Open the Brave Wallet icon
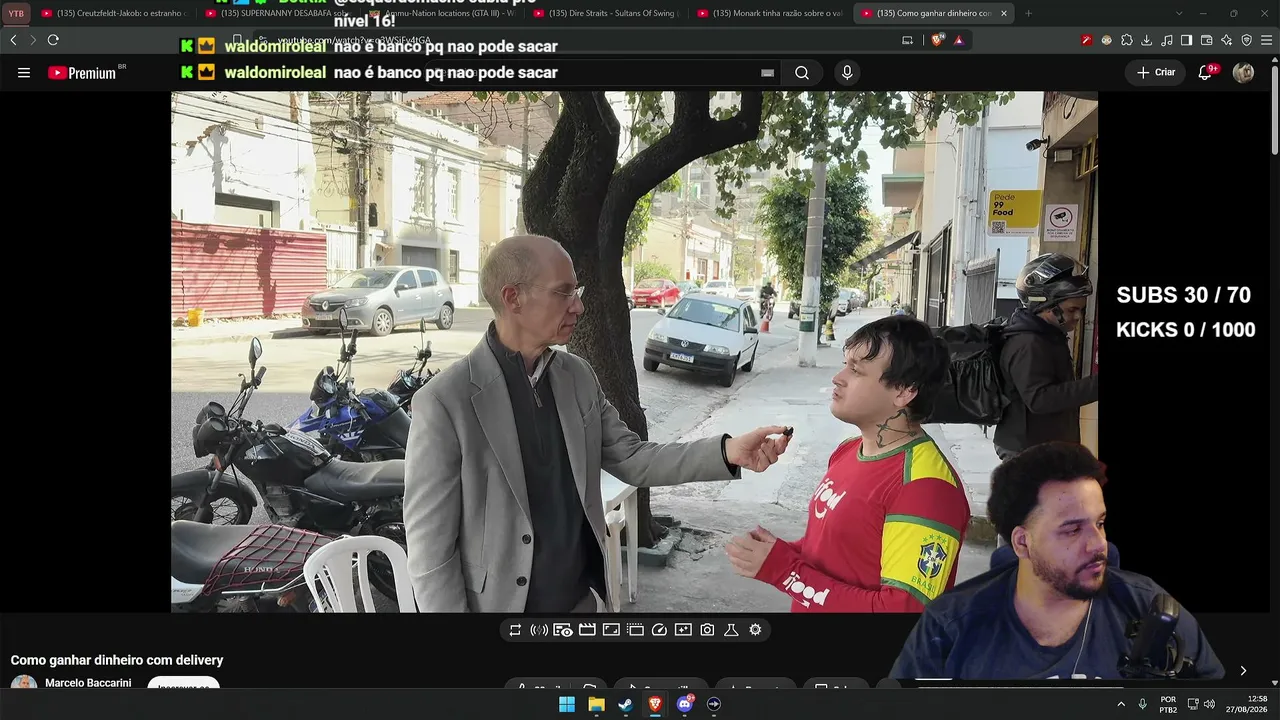1280x720 pixels. 1206,40
